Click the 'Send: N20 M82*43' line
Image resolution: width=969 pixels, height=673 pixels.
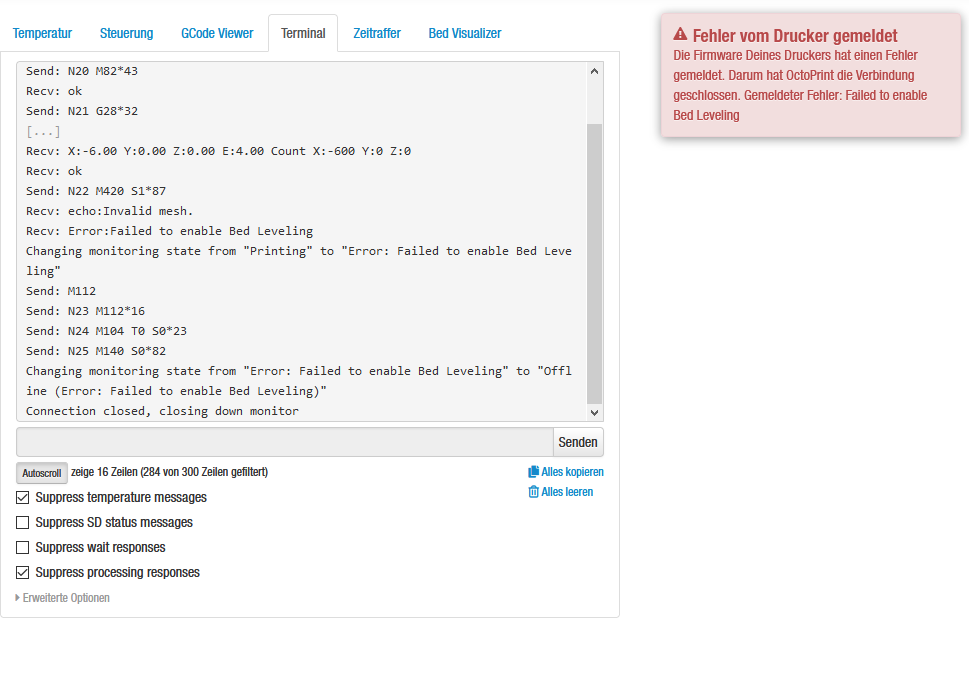click(82, 71)
